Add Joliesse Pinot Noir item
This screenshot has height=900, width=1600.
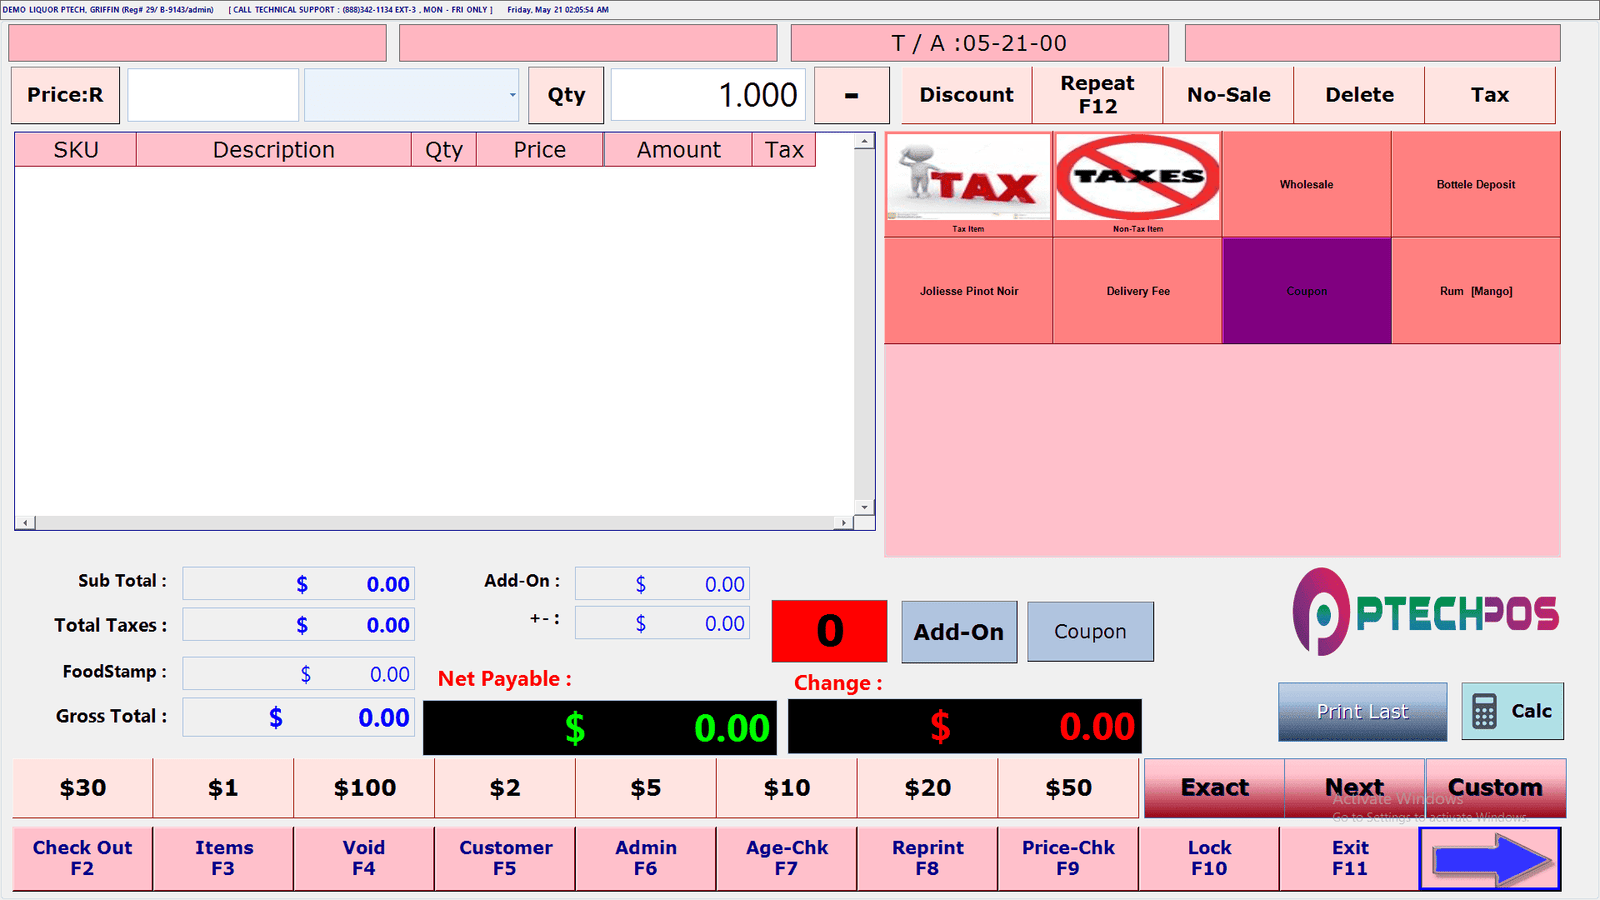[x=968, y=291]
